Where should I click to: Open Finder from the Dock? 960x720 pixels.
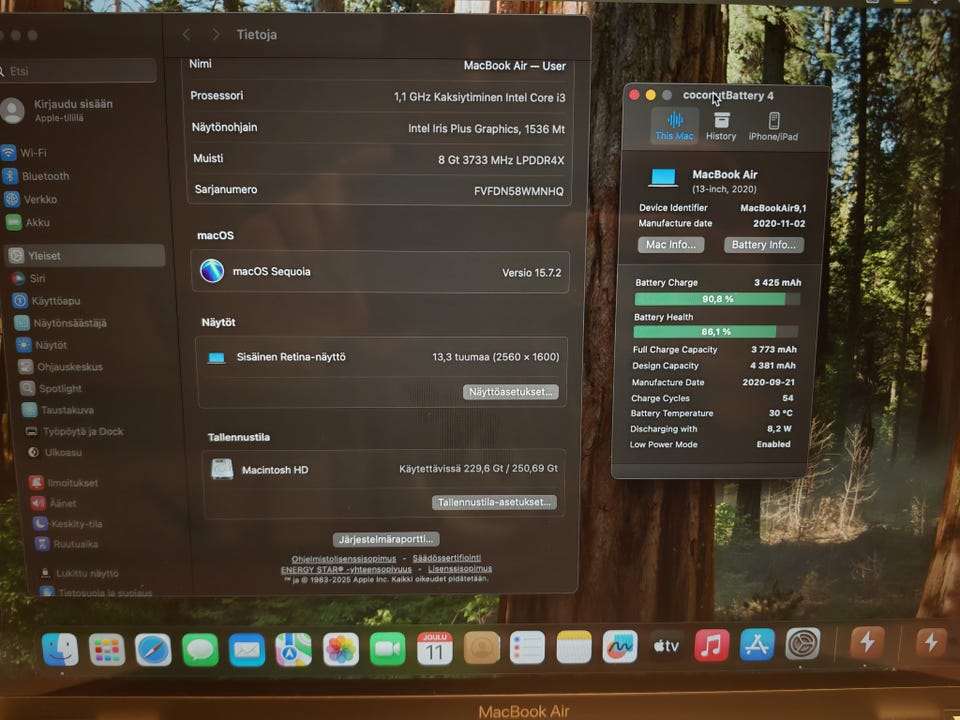[60, 650]
